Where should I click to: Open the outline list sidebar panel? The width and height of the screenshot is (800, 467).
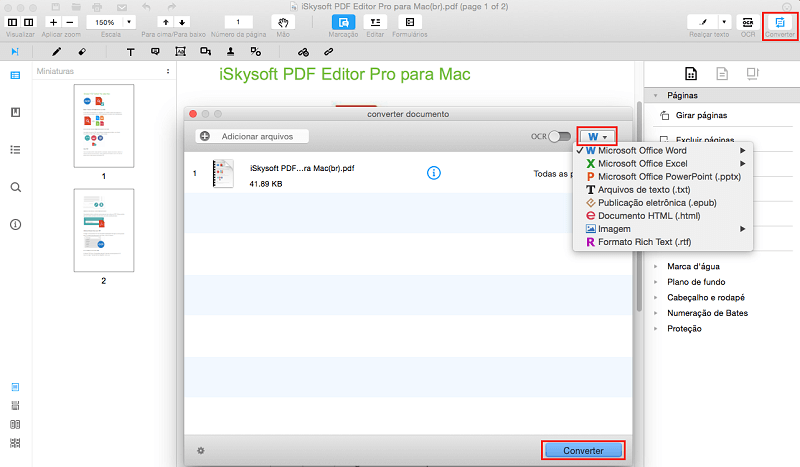(x=15, y=150)
